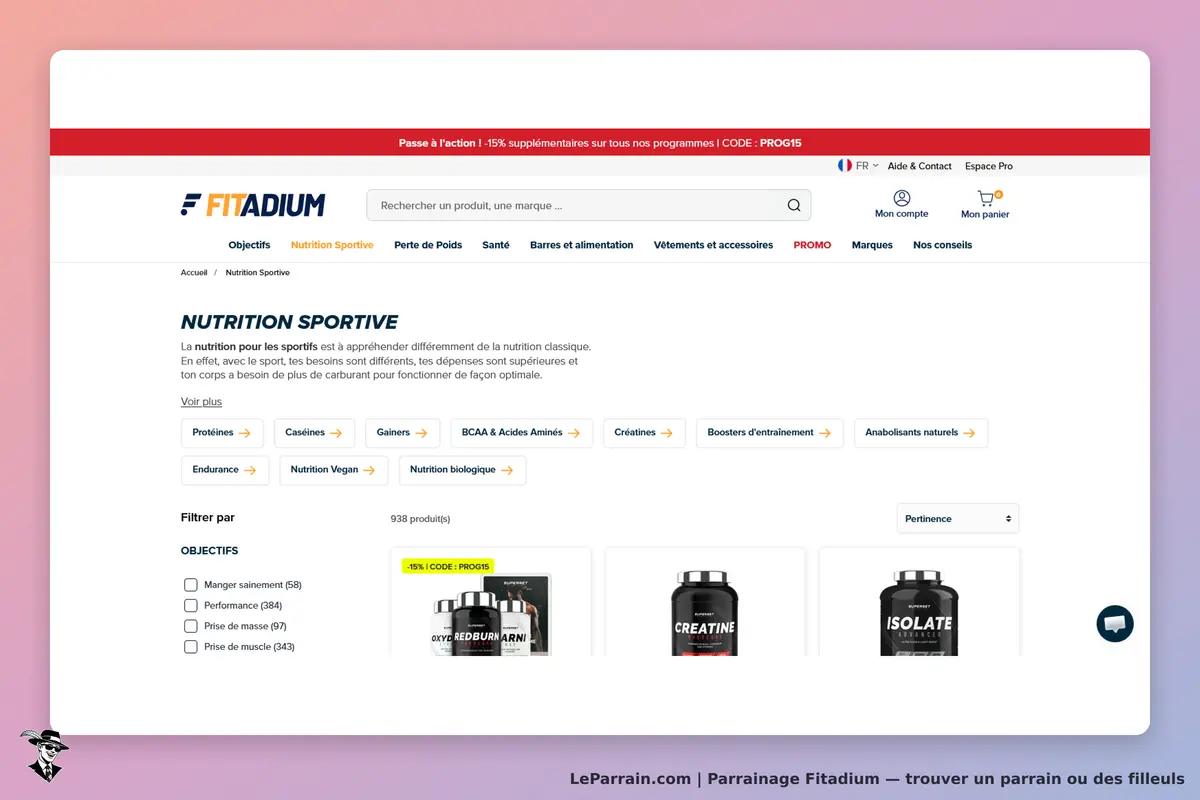The width and height of the screenshot is (1200, 800).
Task: Click the Espace Pro link
Action: coord(989,166)
